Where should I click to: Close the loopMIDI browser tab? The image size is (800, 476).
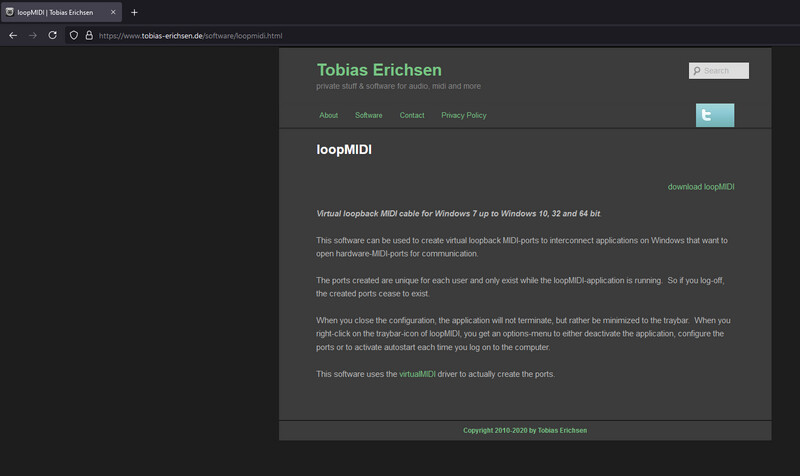(x=113, y=12)
